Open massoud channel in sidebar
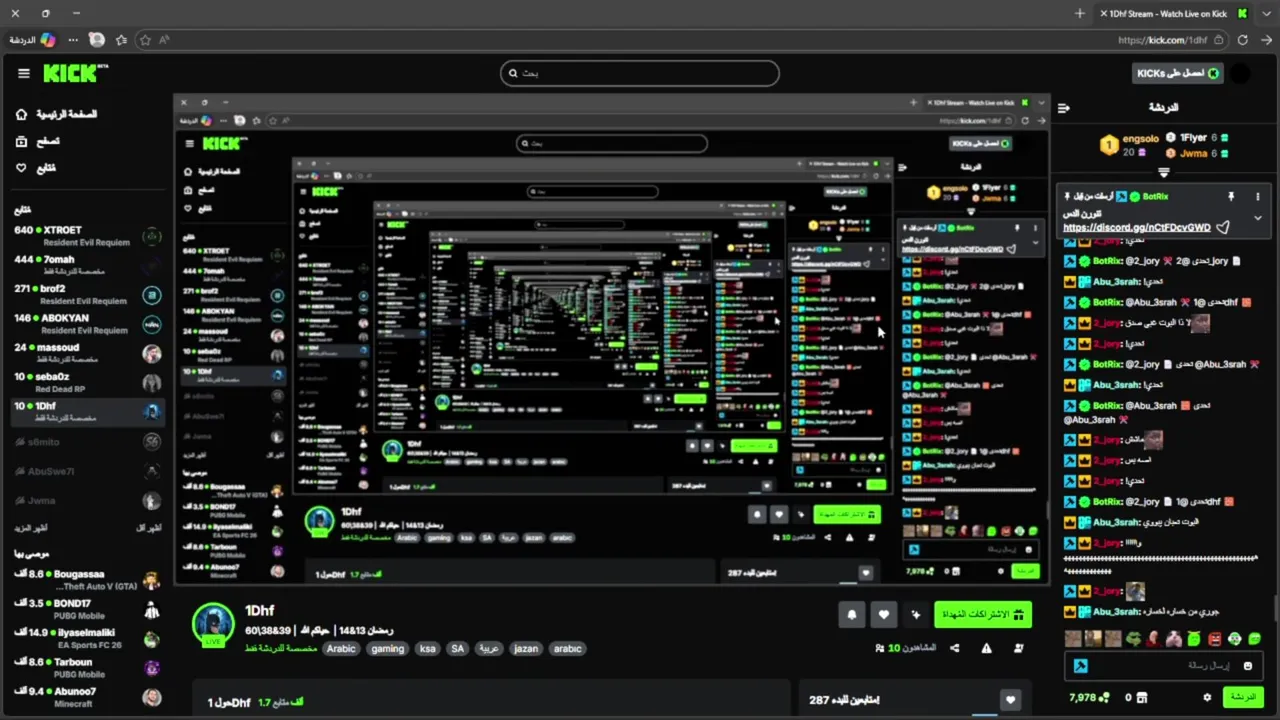The height and width of the screenshot is (720, 1280). (87, 353)
